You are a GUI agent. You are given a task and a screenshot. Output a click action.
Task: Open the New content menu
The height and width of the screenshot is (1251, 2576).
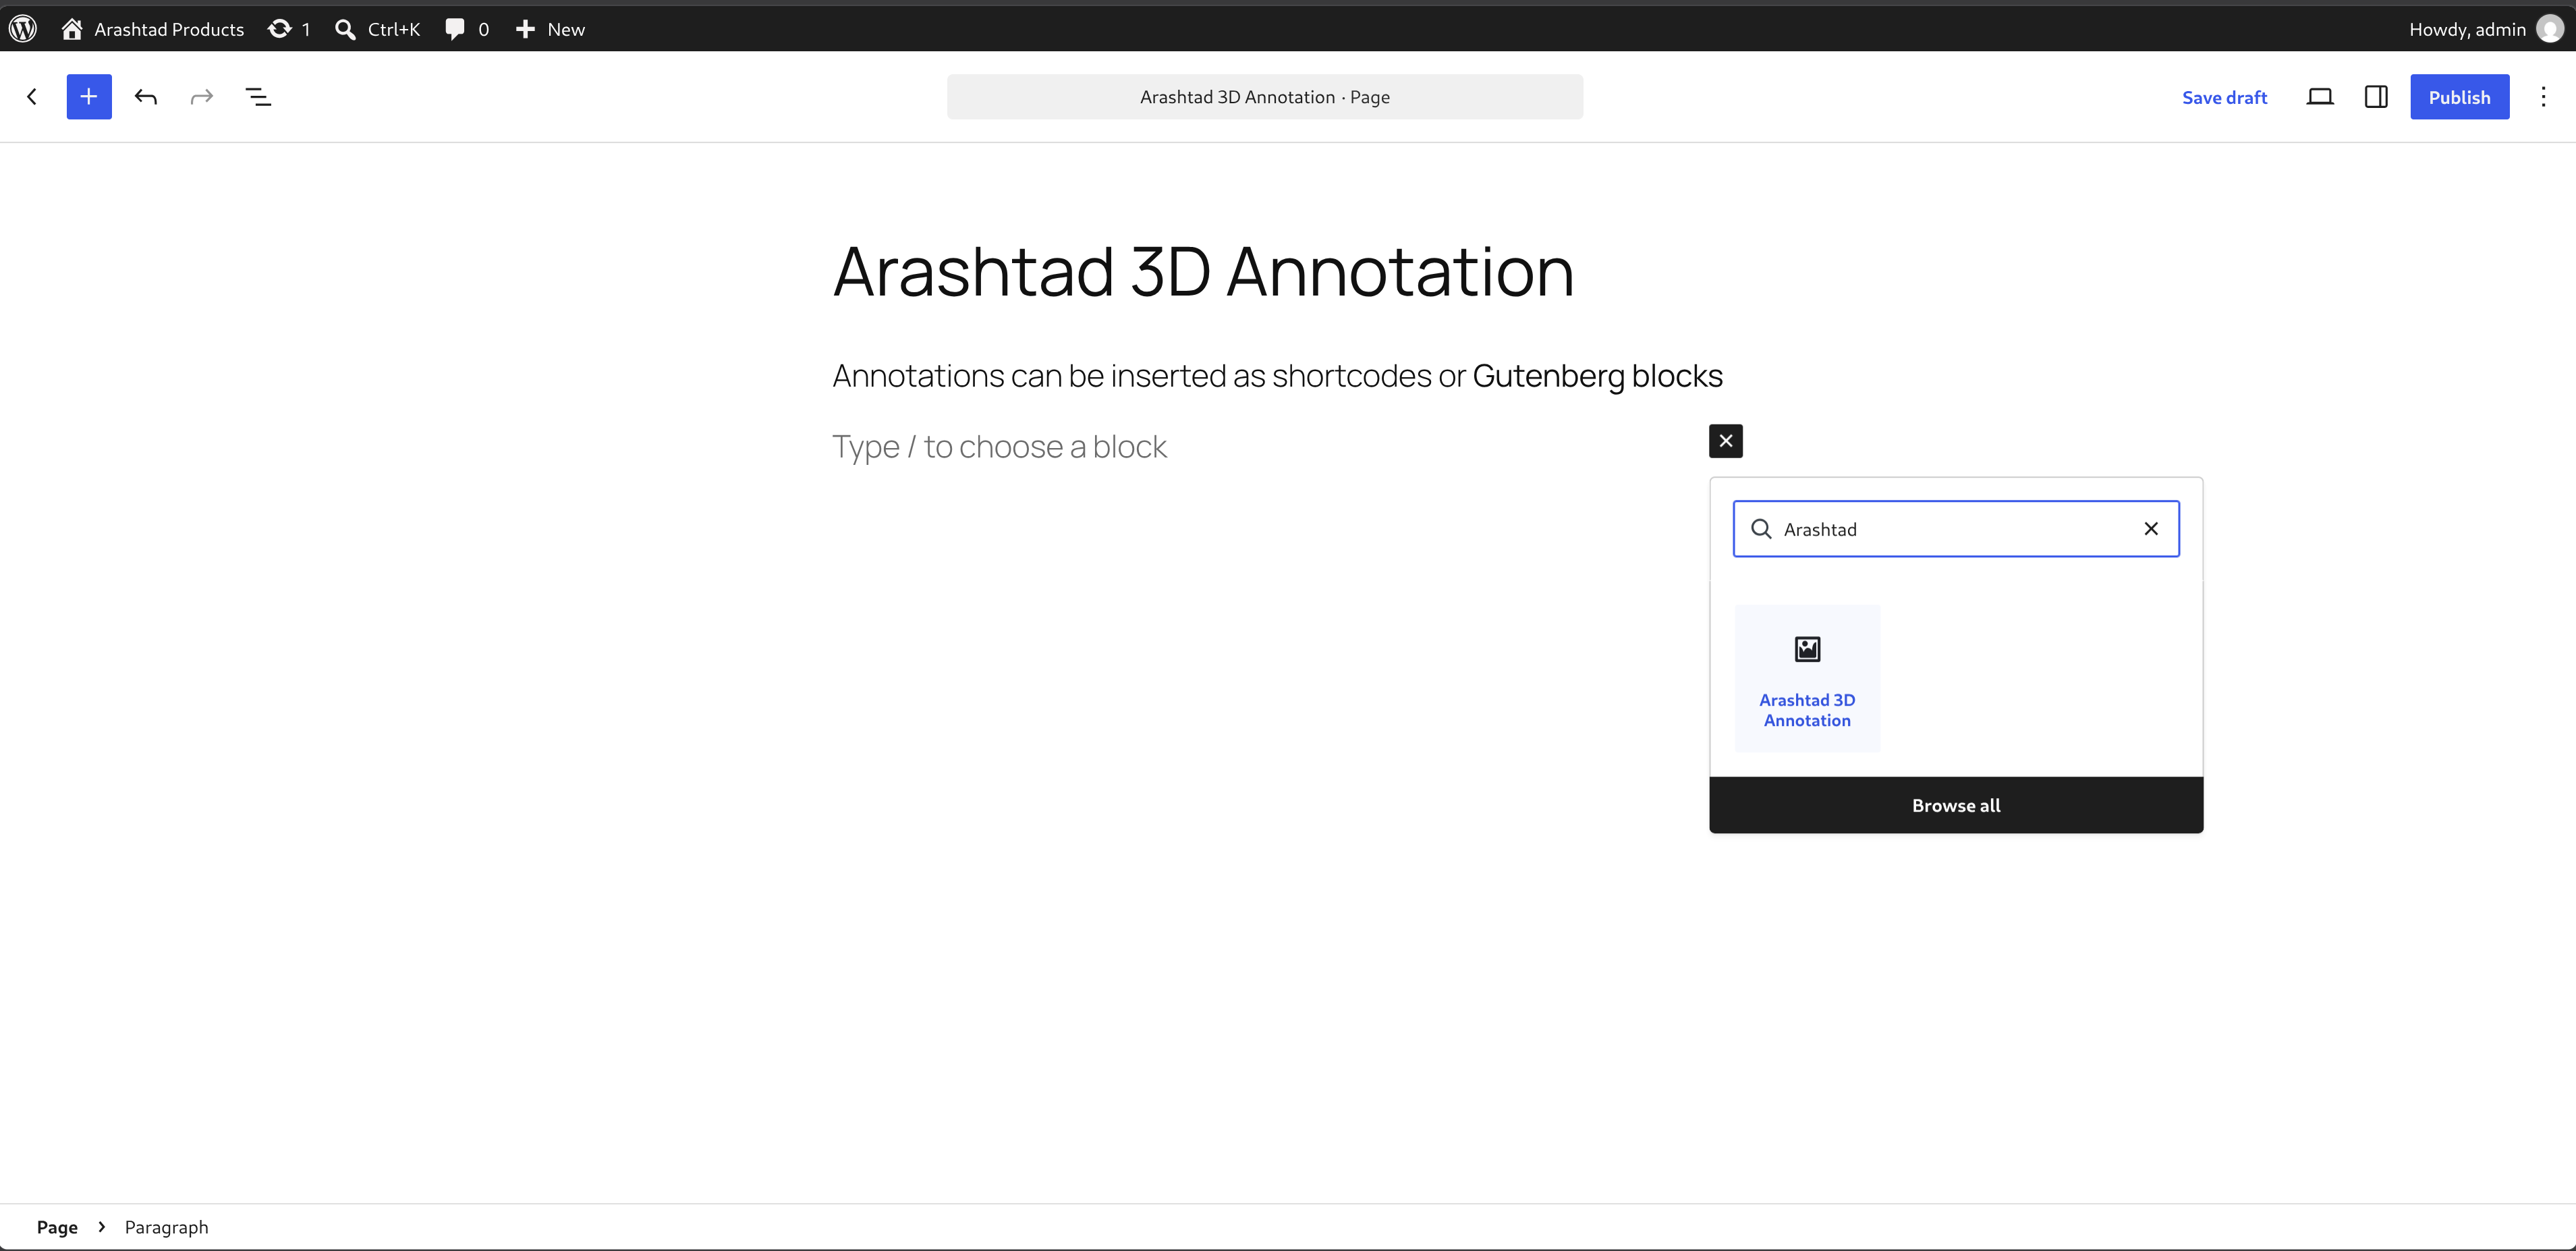(550, 29)
